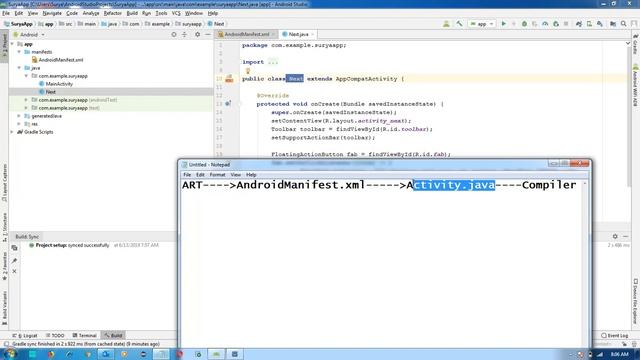Open Build panel settings gear

[x=615, y=236]
